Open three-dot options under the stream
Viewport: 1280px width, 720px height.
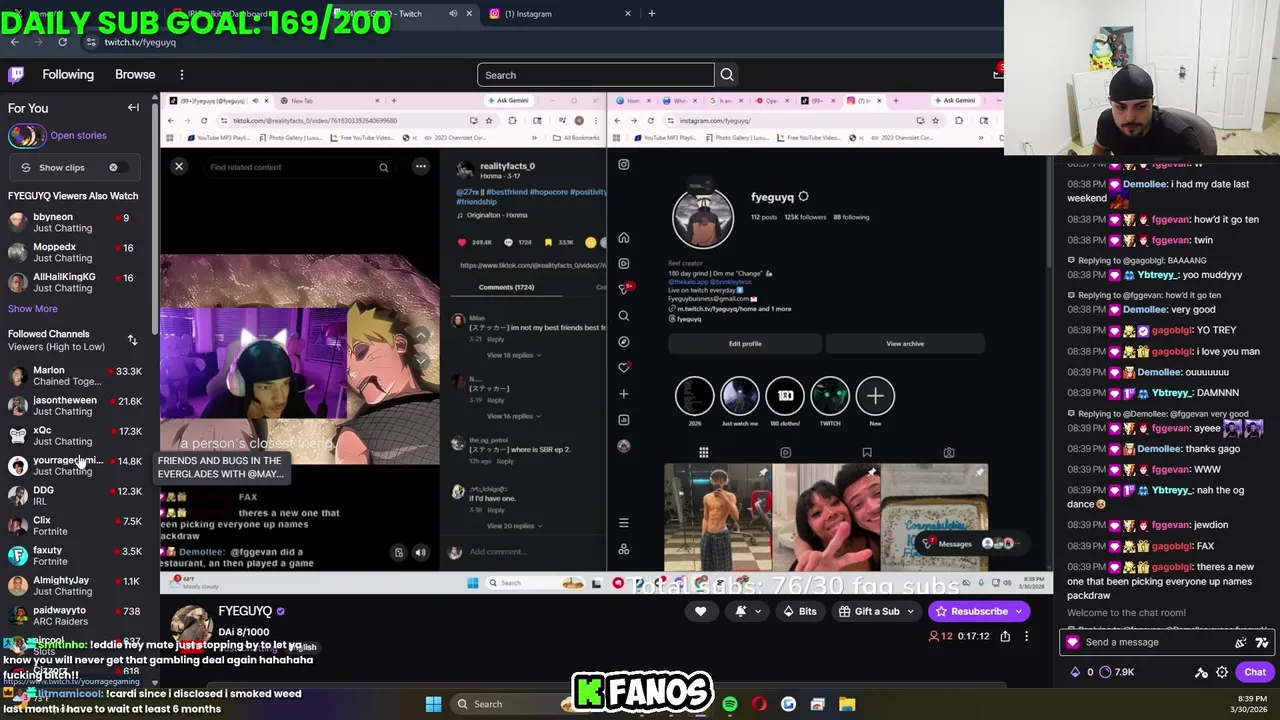click(x=1026, y=636)
